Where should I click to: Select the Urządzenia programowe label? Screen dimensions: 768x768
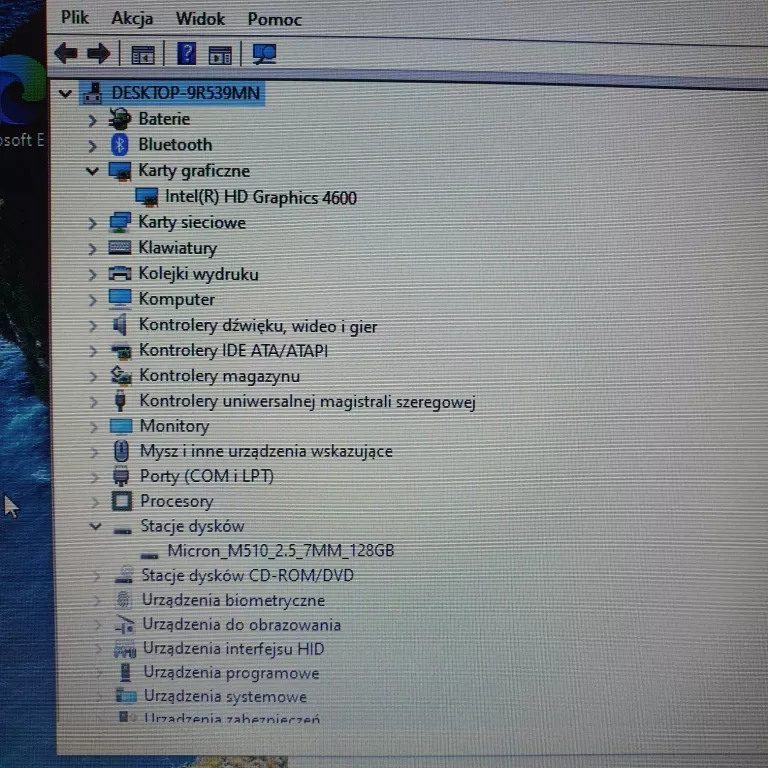(231, 673)
